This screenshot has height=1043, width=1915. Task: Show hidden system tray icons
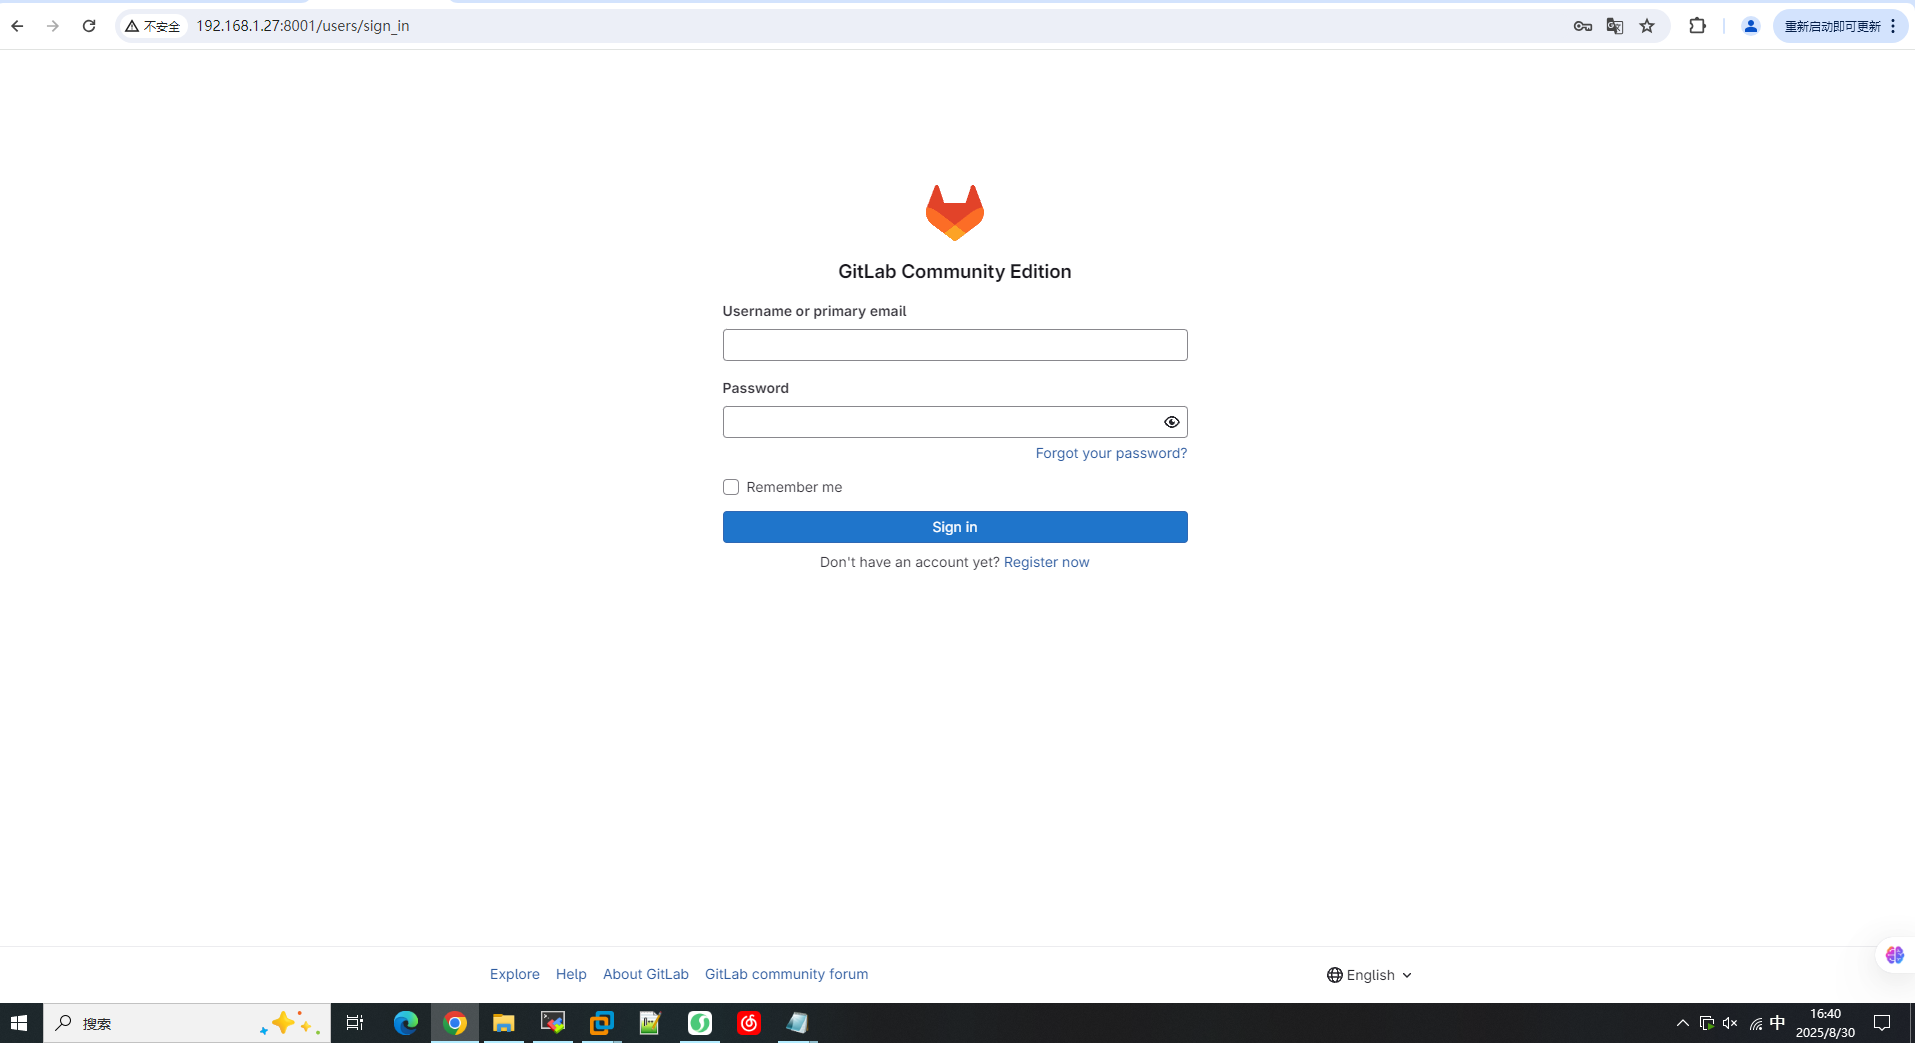[1682, 1023]
